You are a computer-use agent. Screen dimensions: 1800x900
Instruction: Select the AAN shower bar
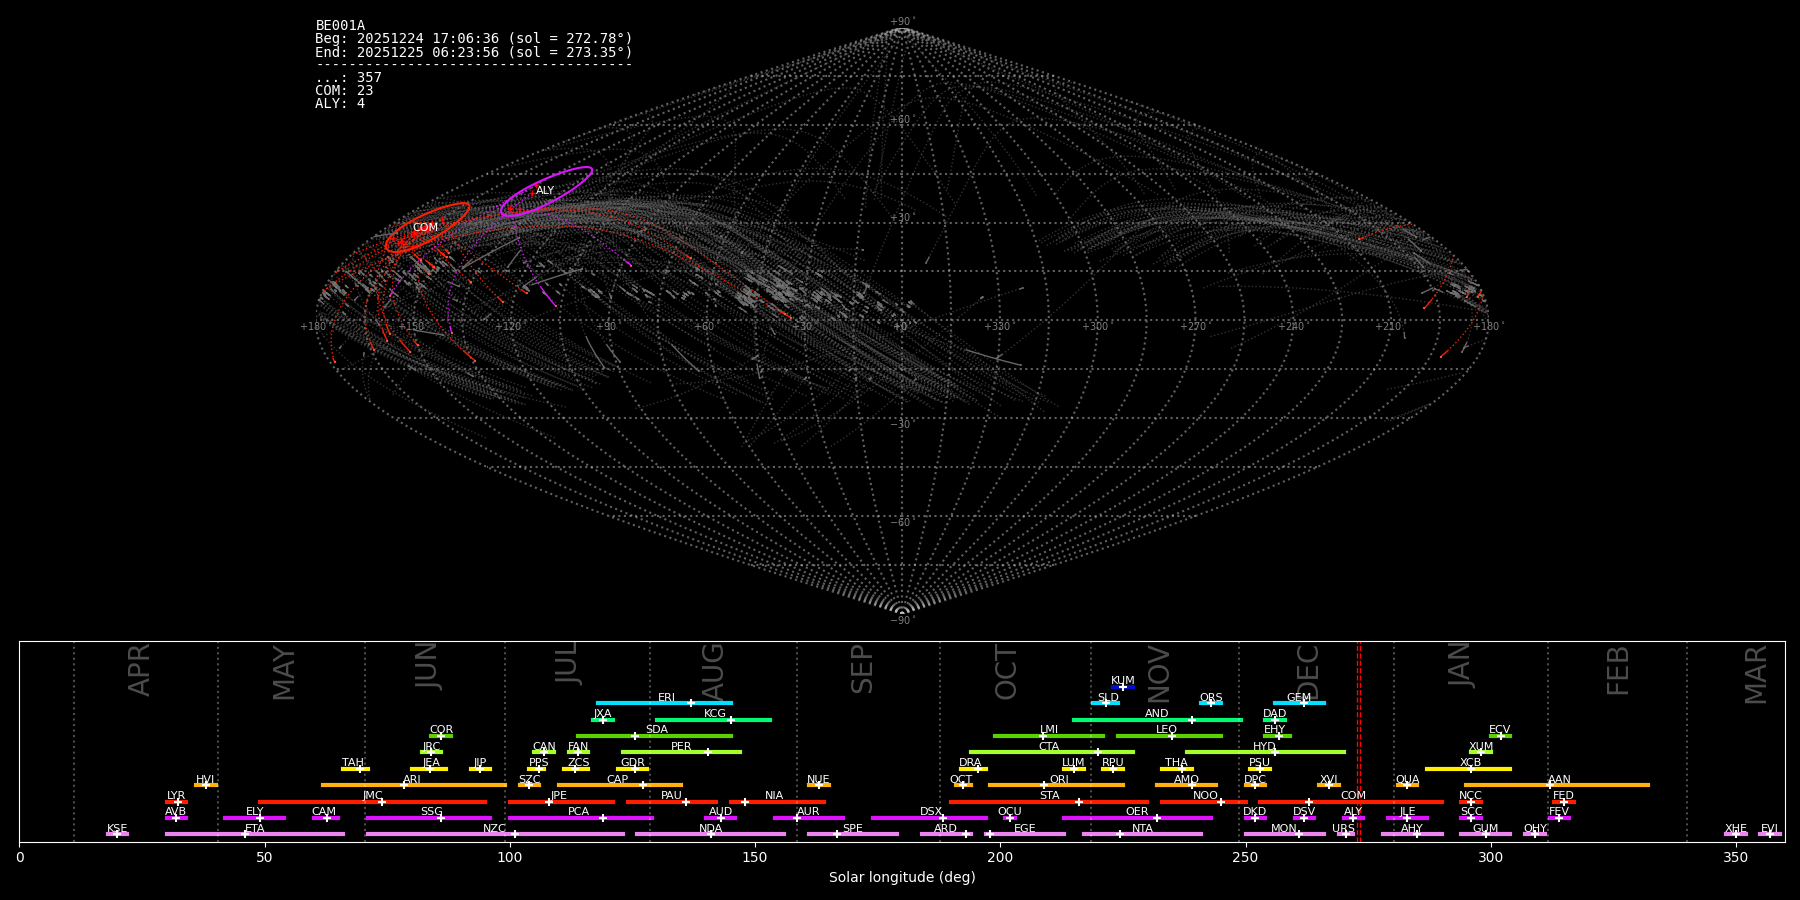pyautogui.click(x=1557, y=785)
